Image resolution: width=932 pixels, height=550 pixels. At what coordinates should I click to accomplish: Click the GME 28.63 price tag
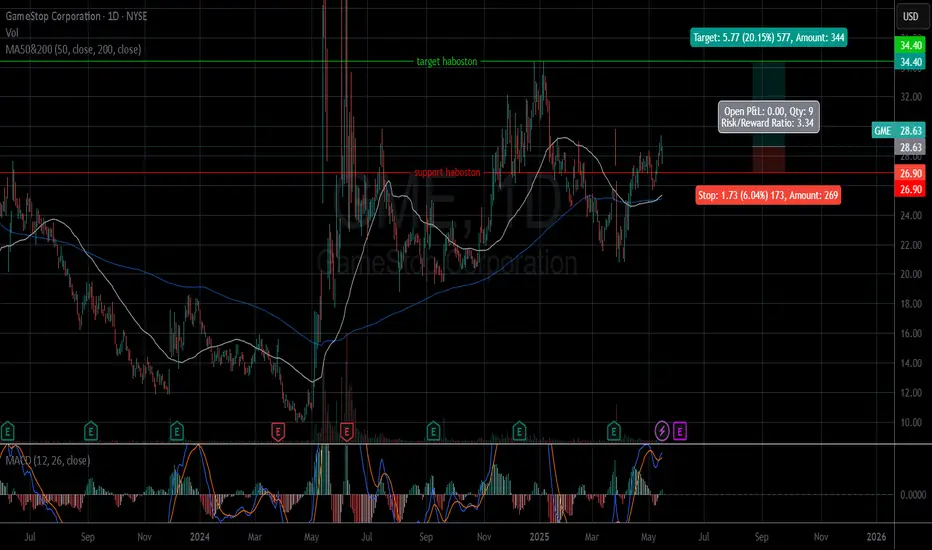point(898,130)
